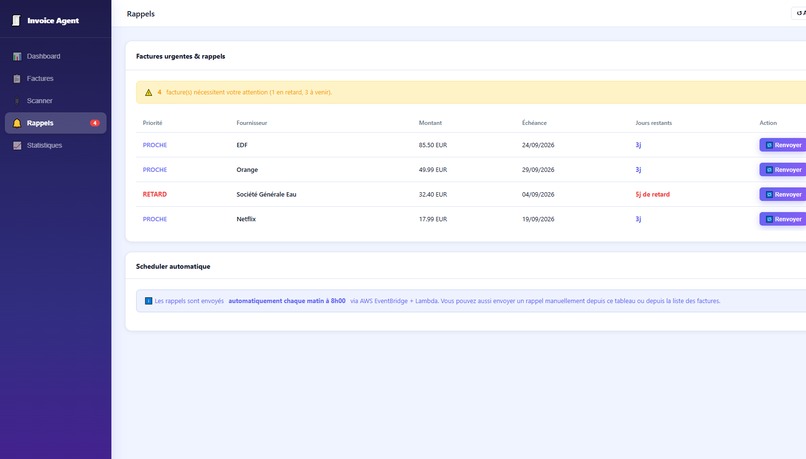Click the 3j value in EDF row
Viewport: 806px width, 459px height.
tap(638, 145)
